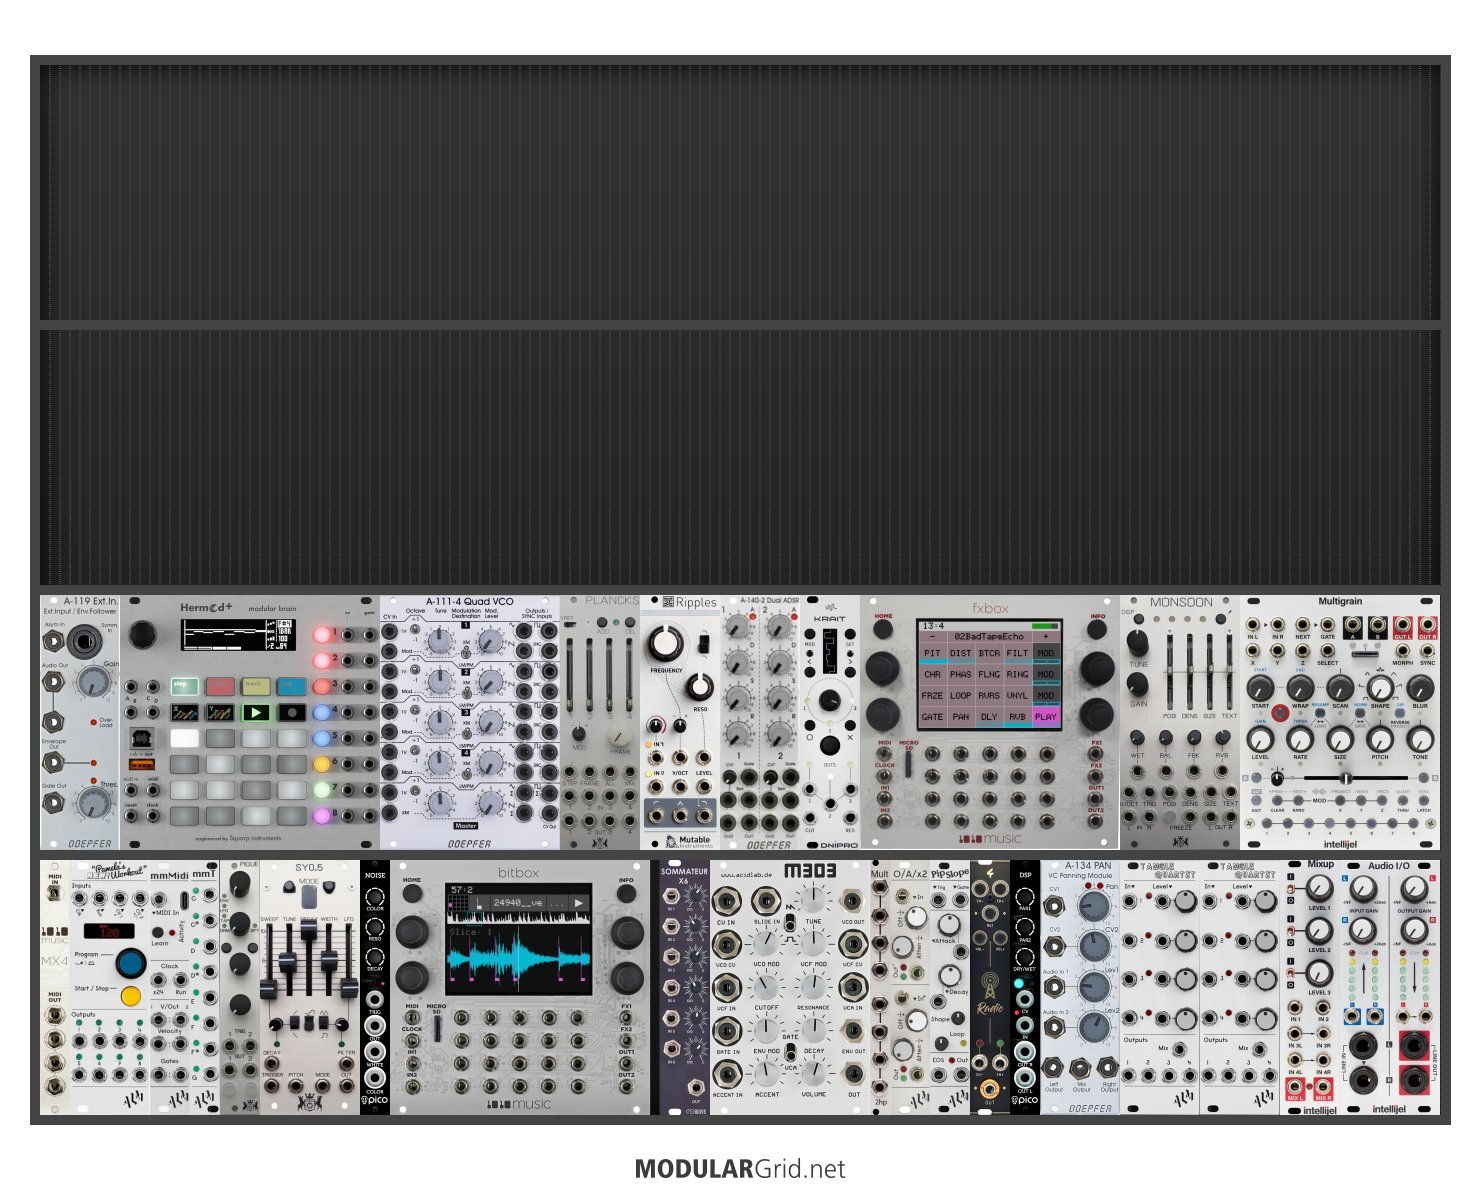Click the blue Program encoder on Pamela's Workout

130,964
